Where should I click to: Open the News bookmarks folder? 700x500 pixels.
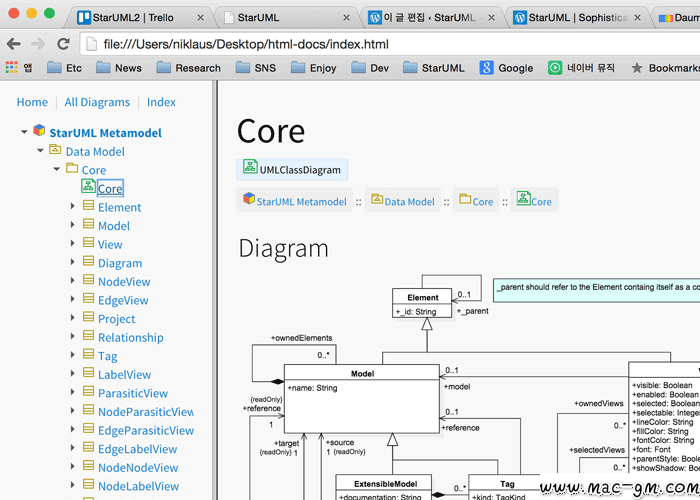tap(119, 68)
